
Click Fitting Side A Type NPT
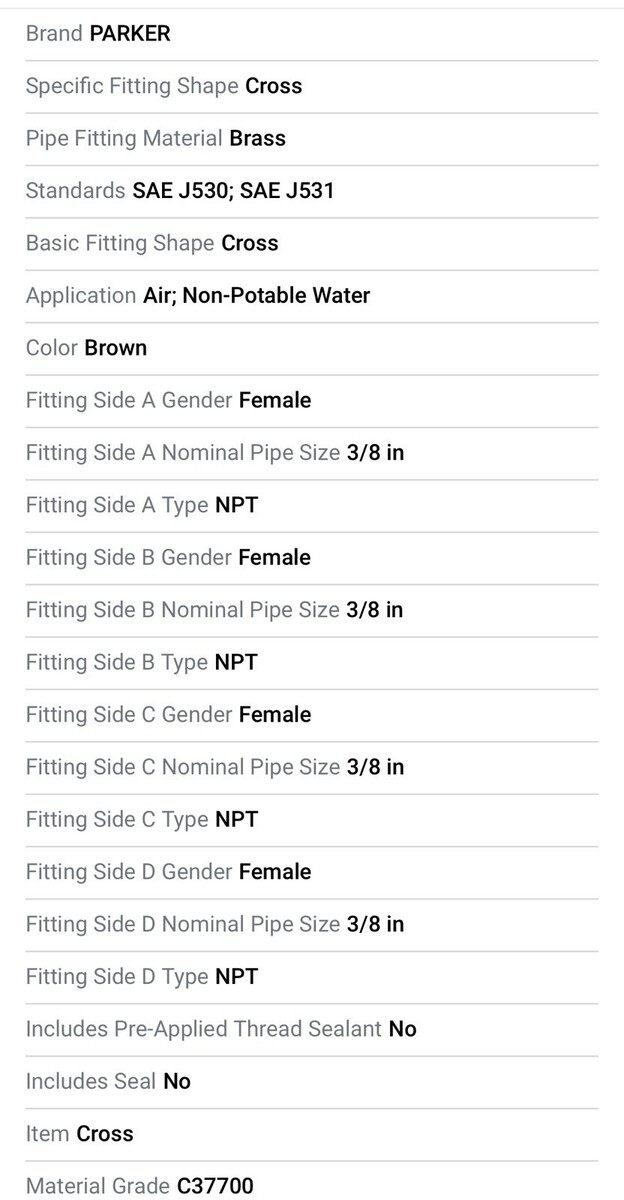point(142,505)
